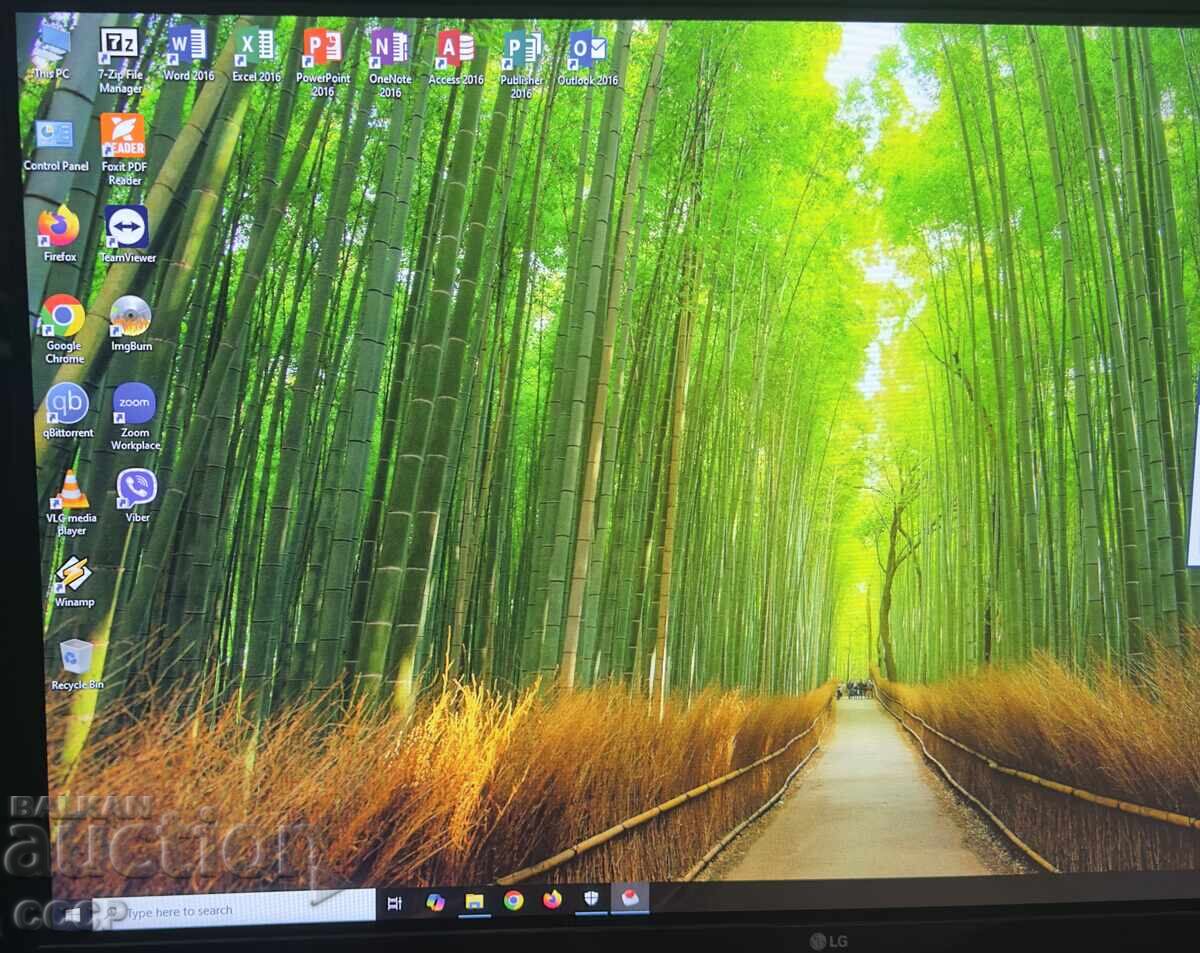The image size is (1200, 953).
Task: Launch PowerPoint 2016 from desktop
Action: pos(323,62)
